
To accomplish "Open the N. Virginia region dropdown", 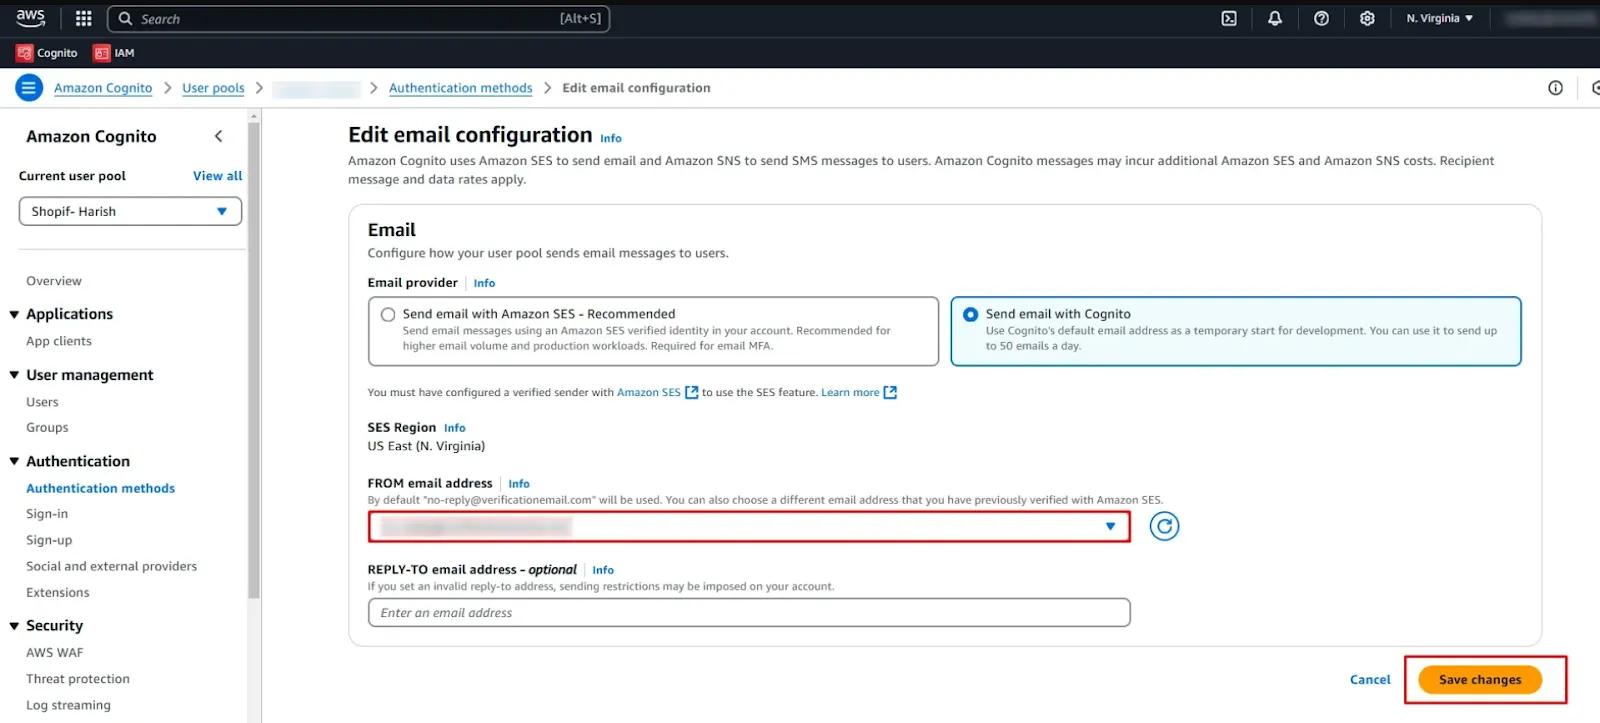I will pyautogui.click(x=1440, y=18).
